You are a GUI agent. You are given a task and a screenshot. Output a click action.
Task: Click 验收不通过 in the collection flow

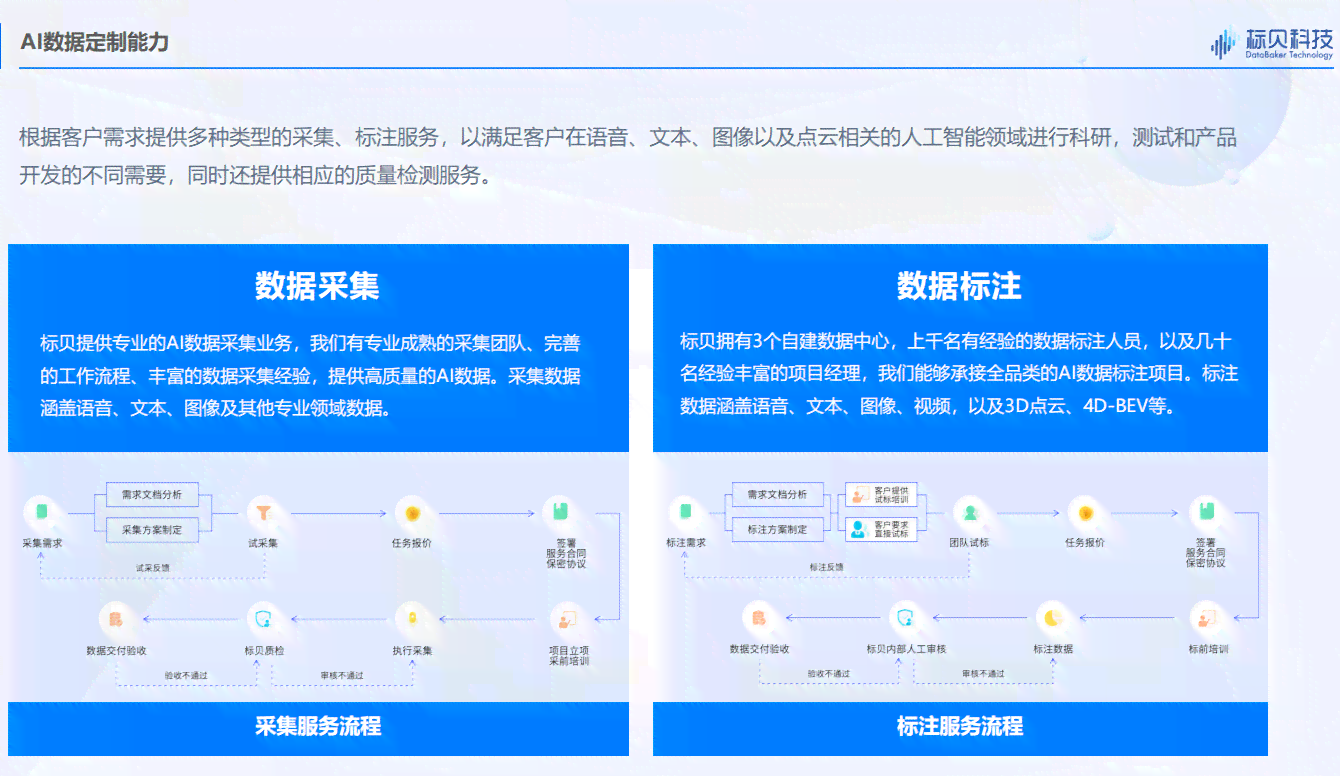tap(187, 675)
